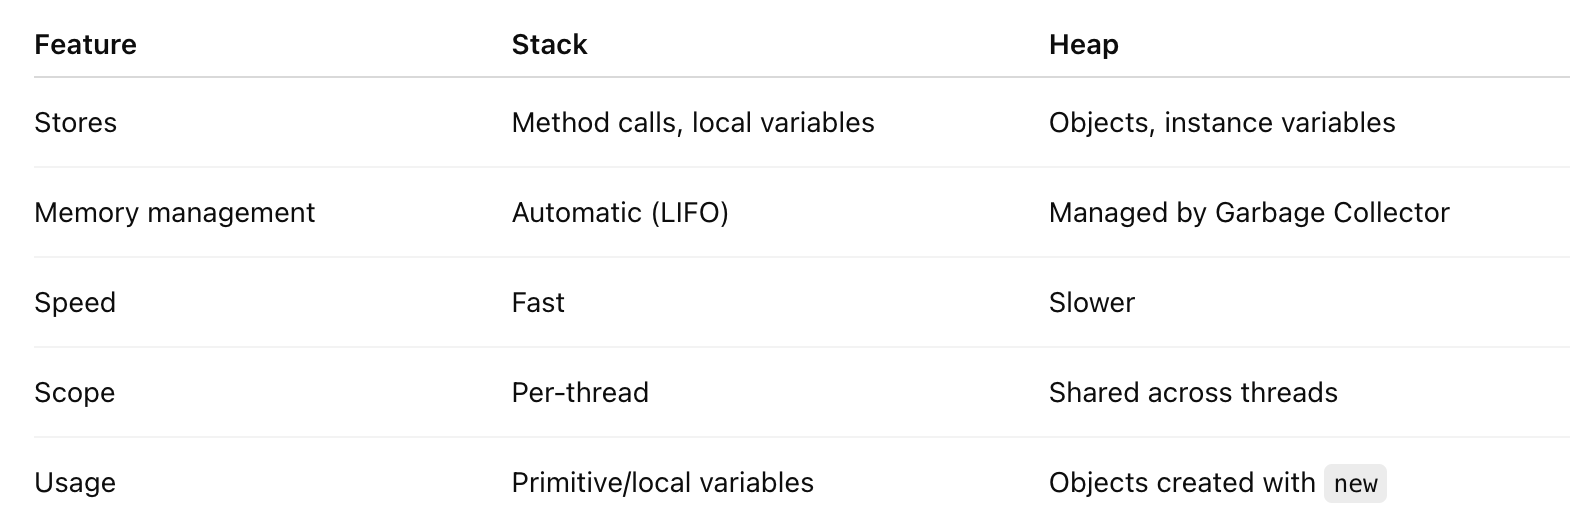Screen dimensions: 1582x532
Task: Select the Usage row label
Action: click(x=75, y=483)
